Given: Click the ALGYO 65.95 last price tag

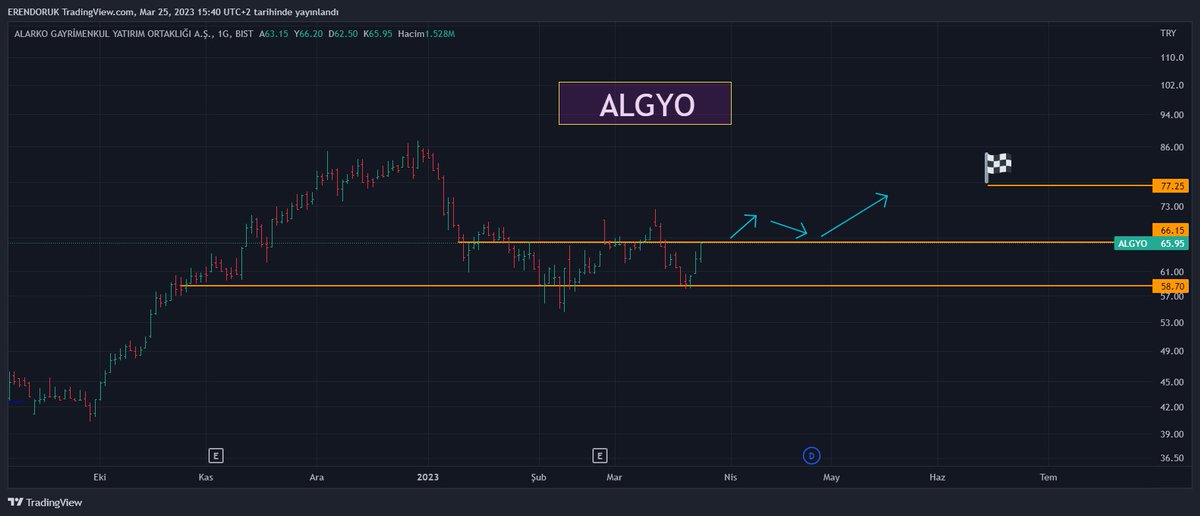Looking at the screenshot, I should [1150, 243].
